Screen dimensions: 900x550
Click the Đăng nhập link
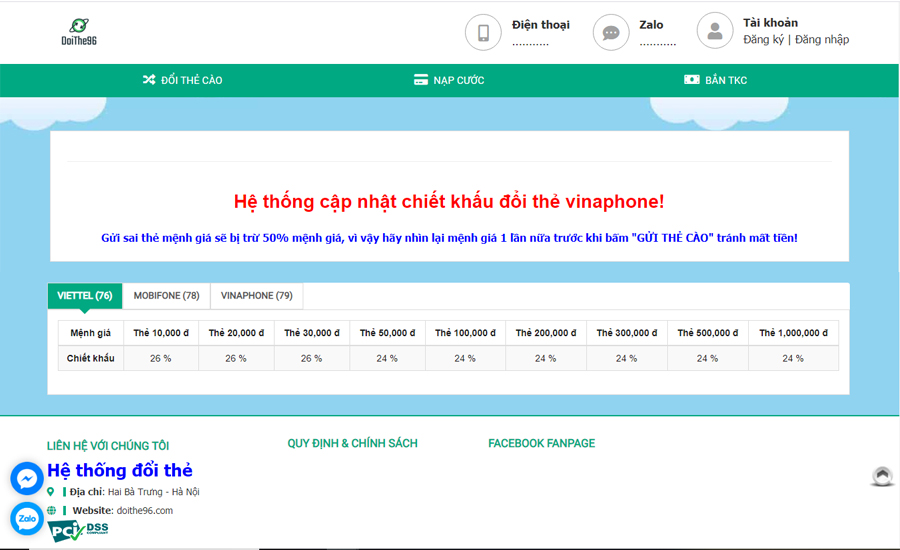822,40
